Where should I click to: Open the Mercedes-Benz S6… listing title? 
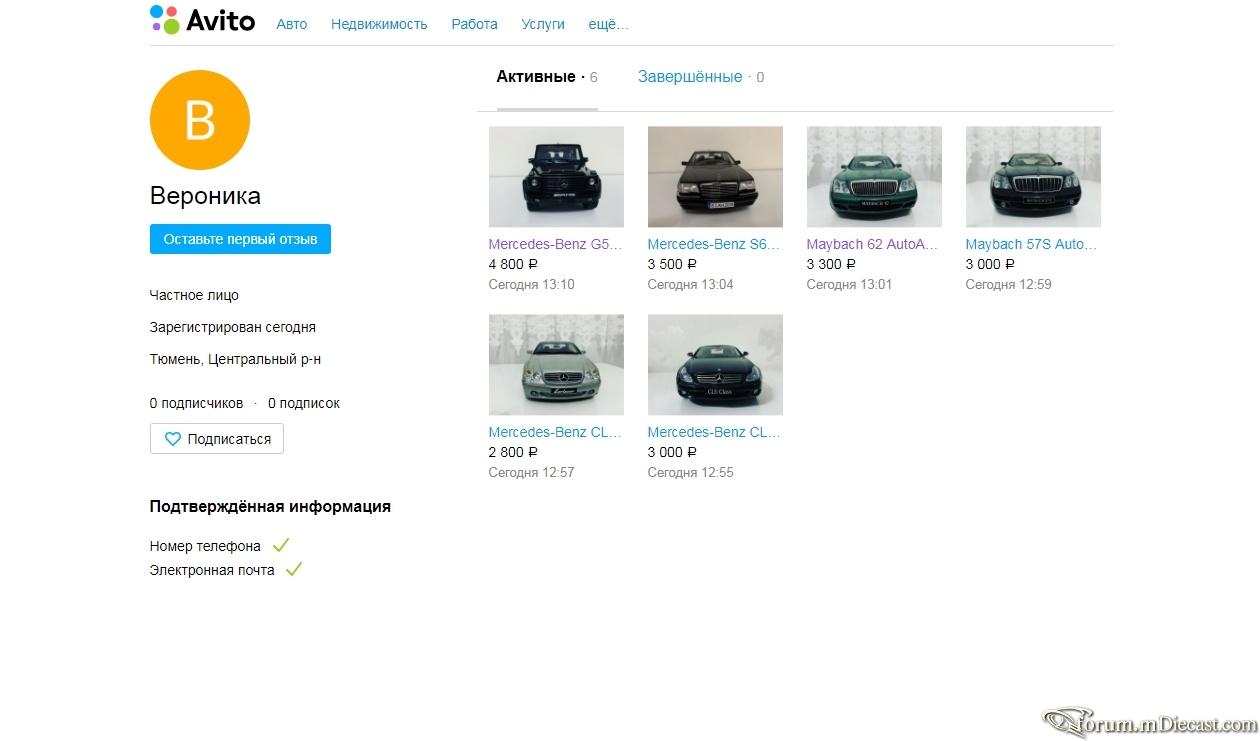click(x=714, y=244)
